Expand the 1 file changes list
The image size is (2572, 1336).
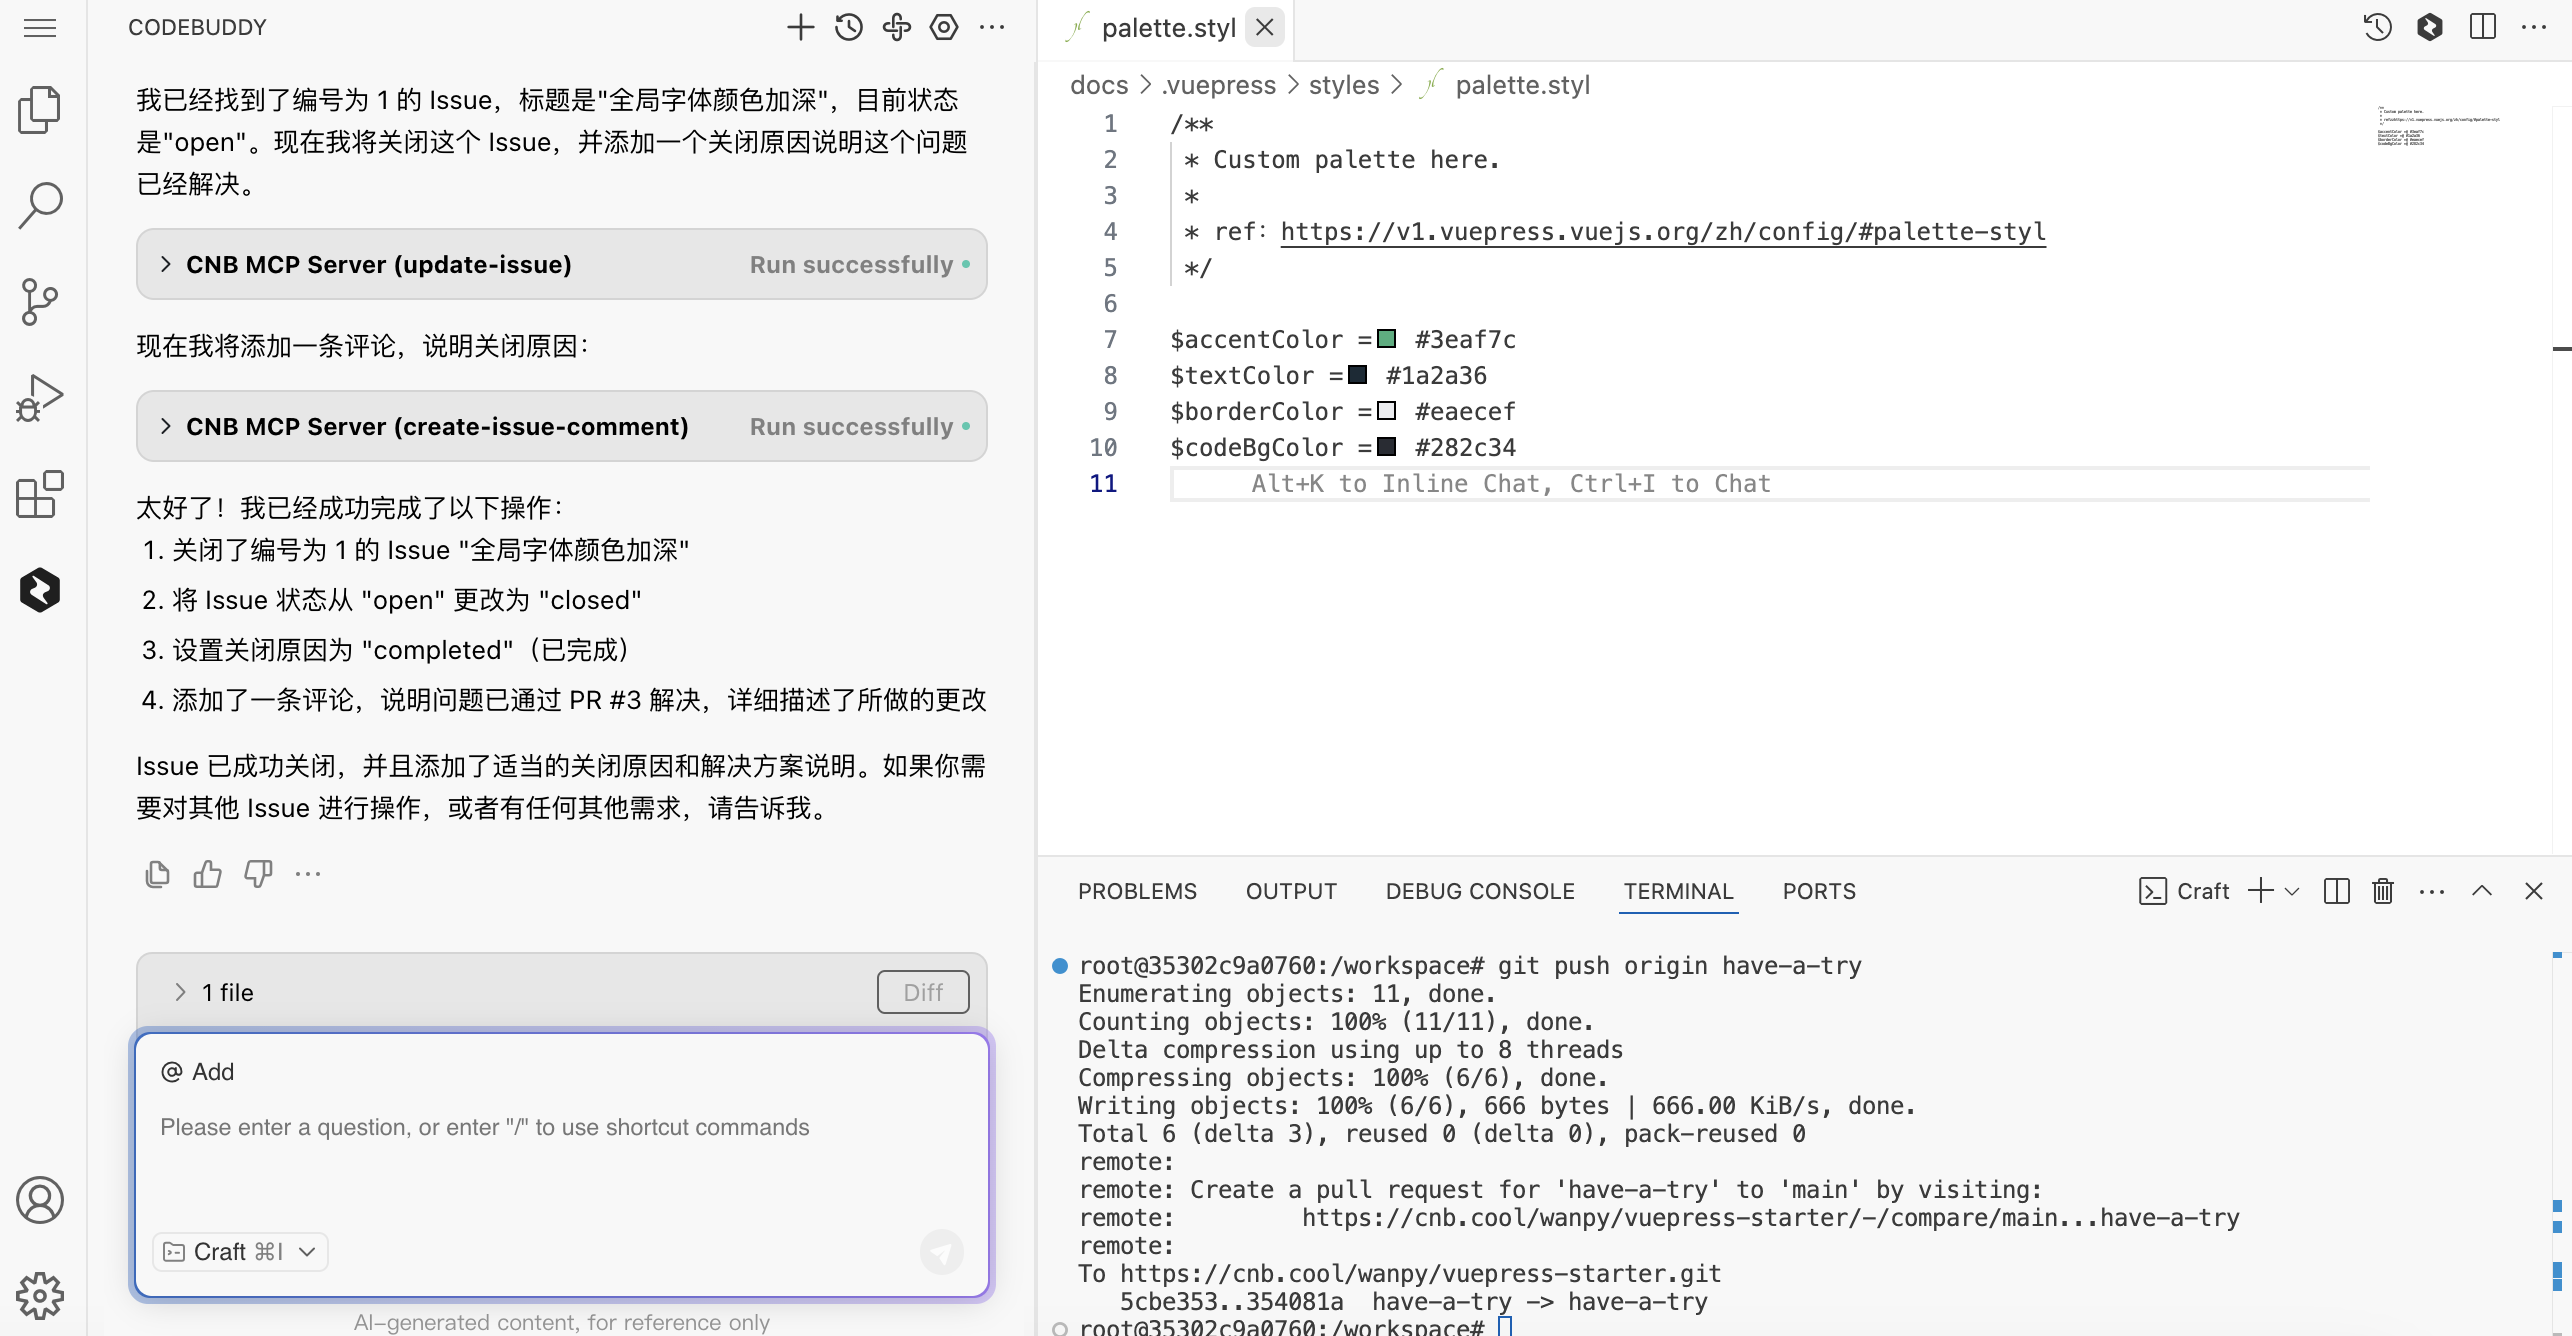point(180,992)
